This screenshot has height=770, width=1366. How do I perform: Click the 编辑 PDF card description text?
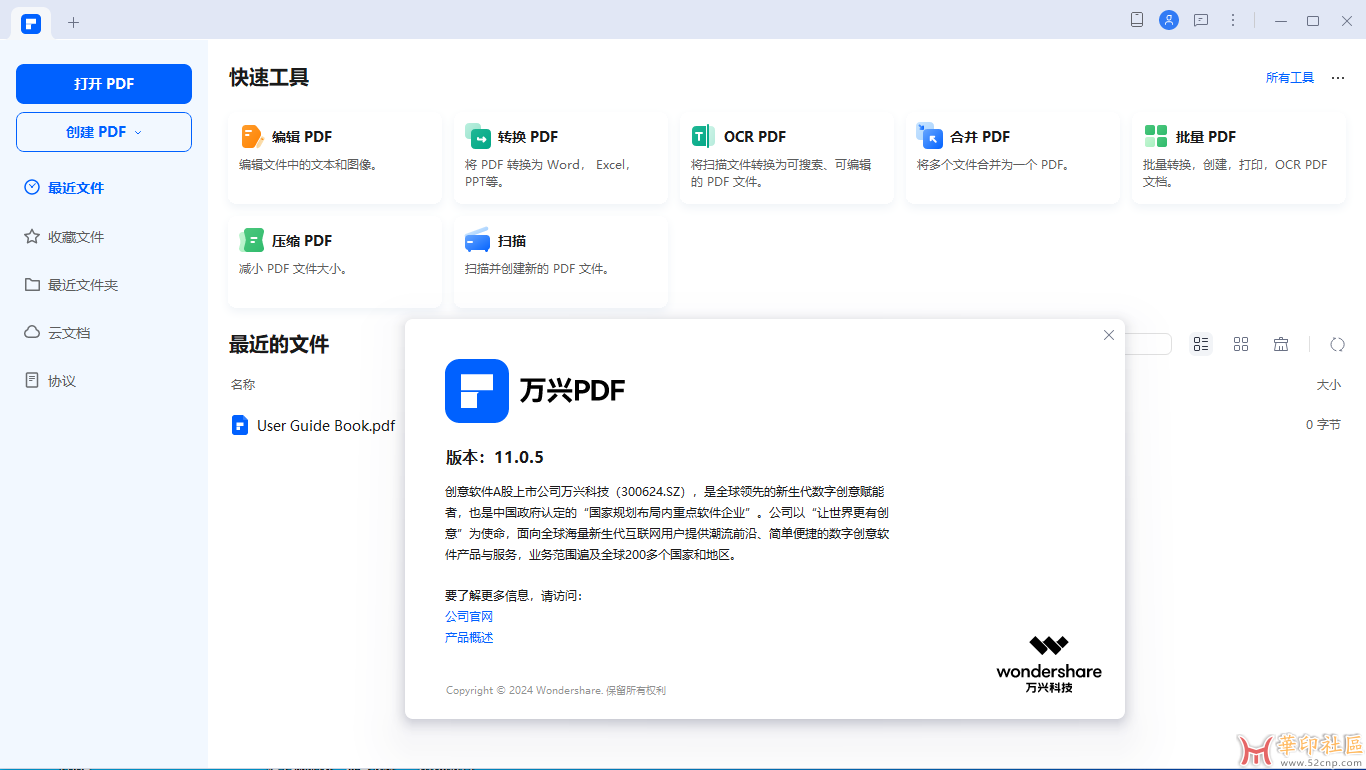[x=309, y=165]
